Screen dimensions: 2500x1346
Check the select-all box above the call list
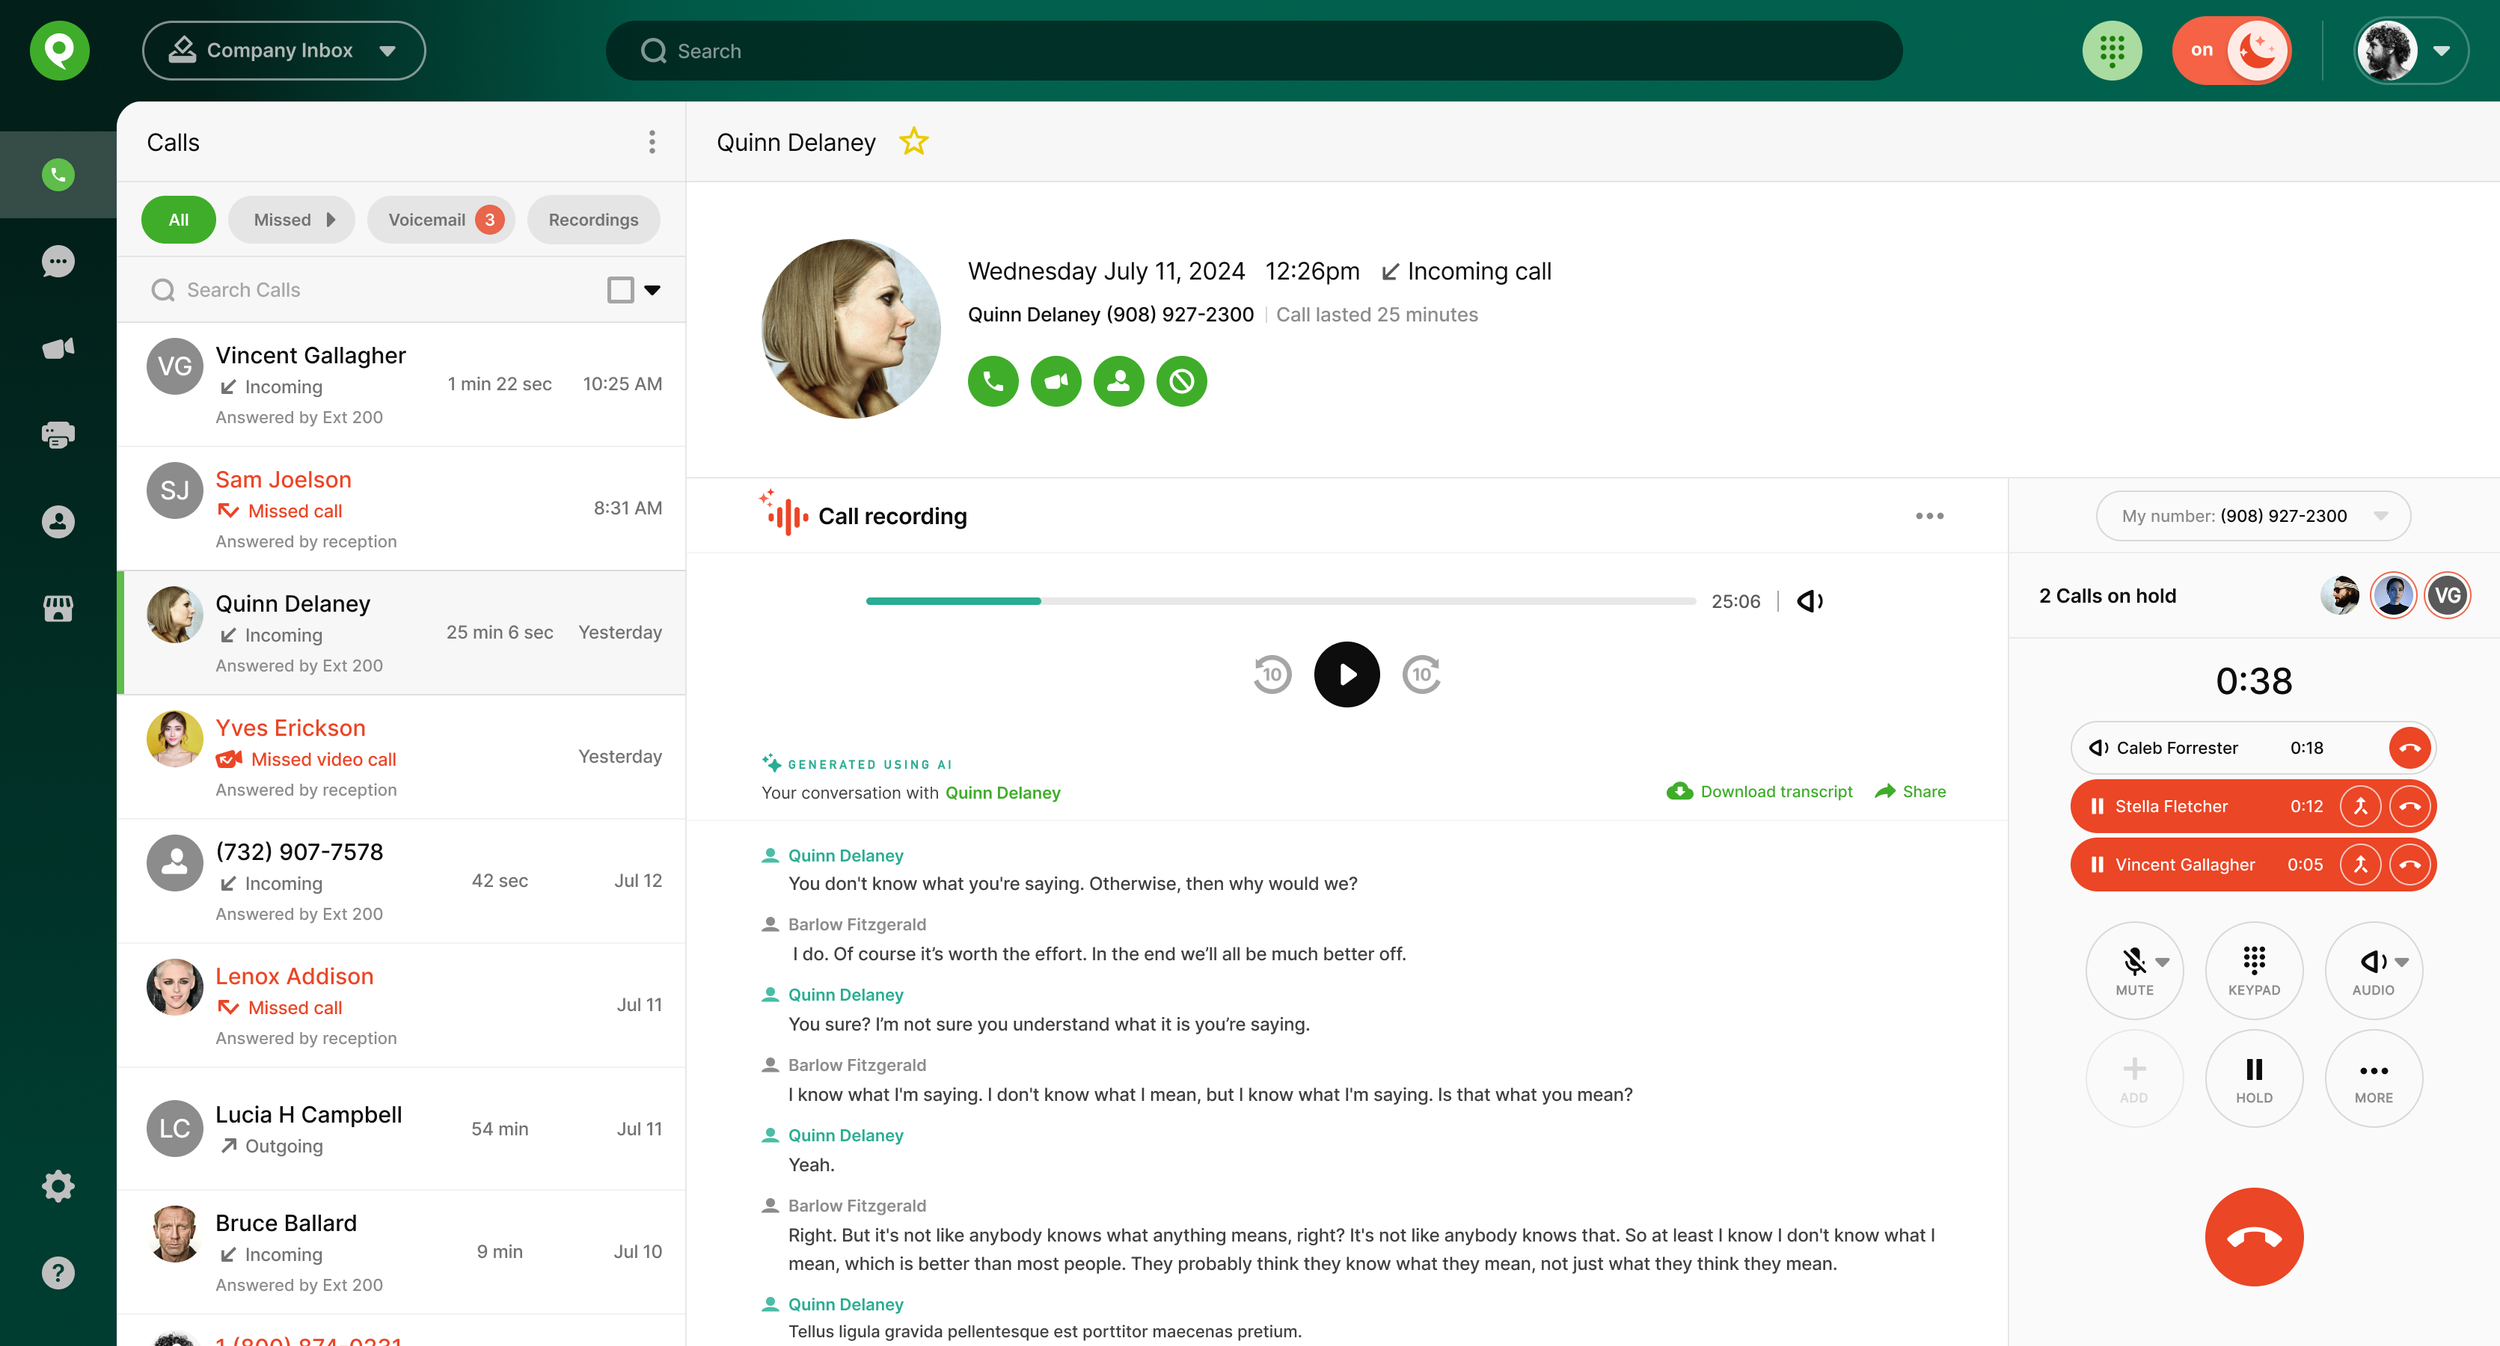tap(620, 289)
